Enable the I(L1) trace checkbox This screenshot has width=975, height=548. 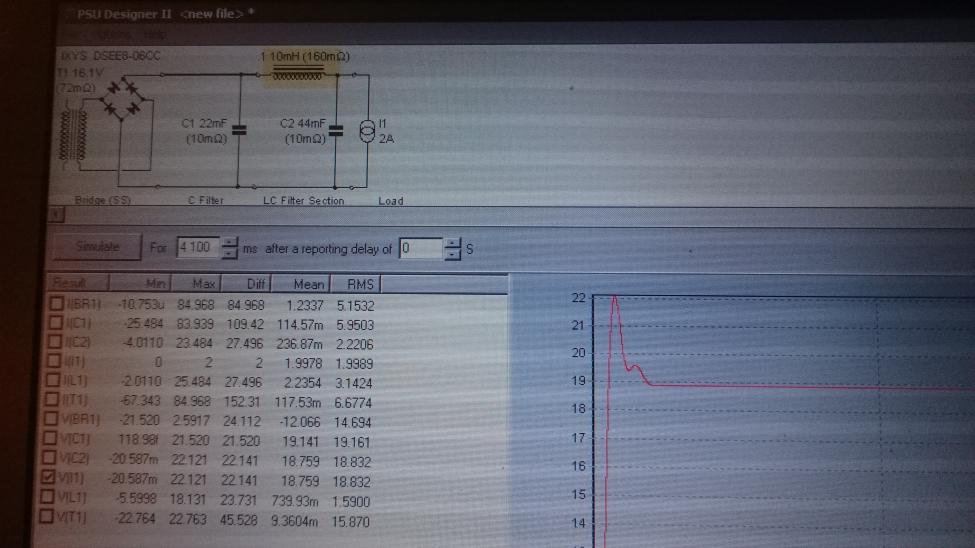[53, 380]
